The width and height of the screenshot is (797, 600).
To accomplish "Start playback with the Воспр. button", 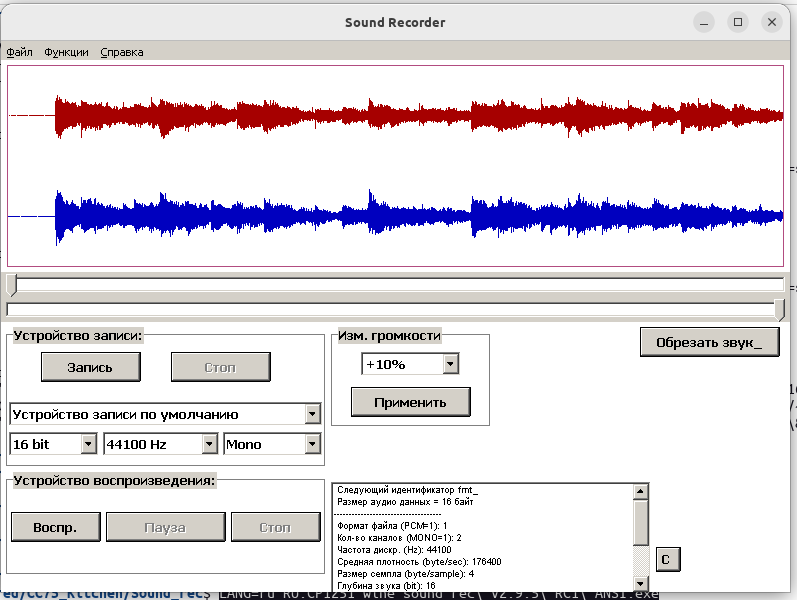I will [55, 527].
